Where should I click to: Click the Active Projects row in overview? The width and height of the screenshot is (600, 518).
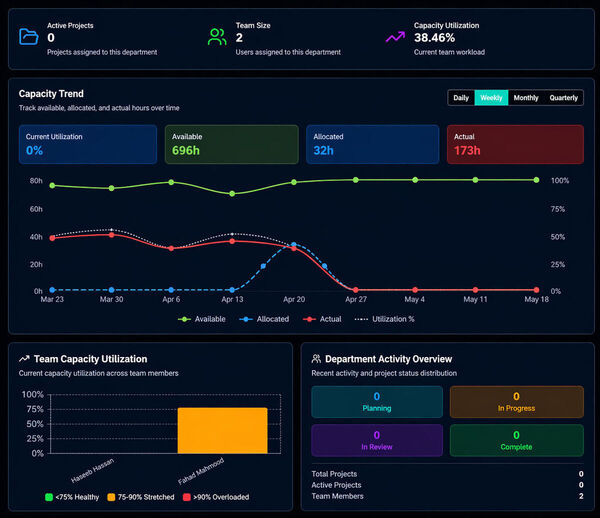coord(447,485)
